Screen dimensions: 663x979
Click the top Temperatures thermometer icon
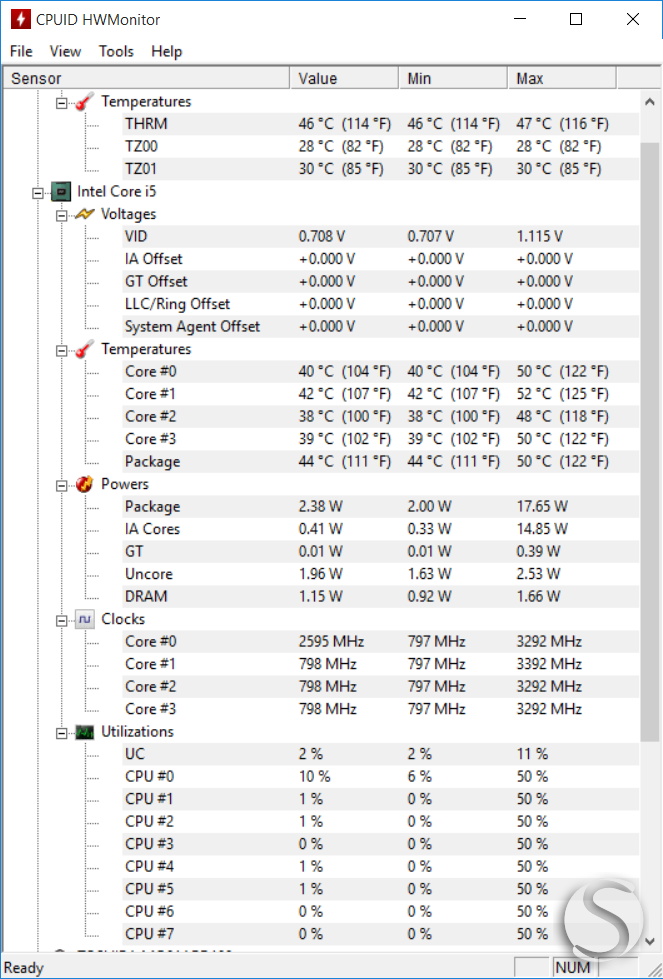pos(86,102)
